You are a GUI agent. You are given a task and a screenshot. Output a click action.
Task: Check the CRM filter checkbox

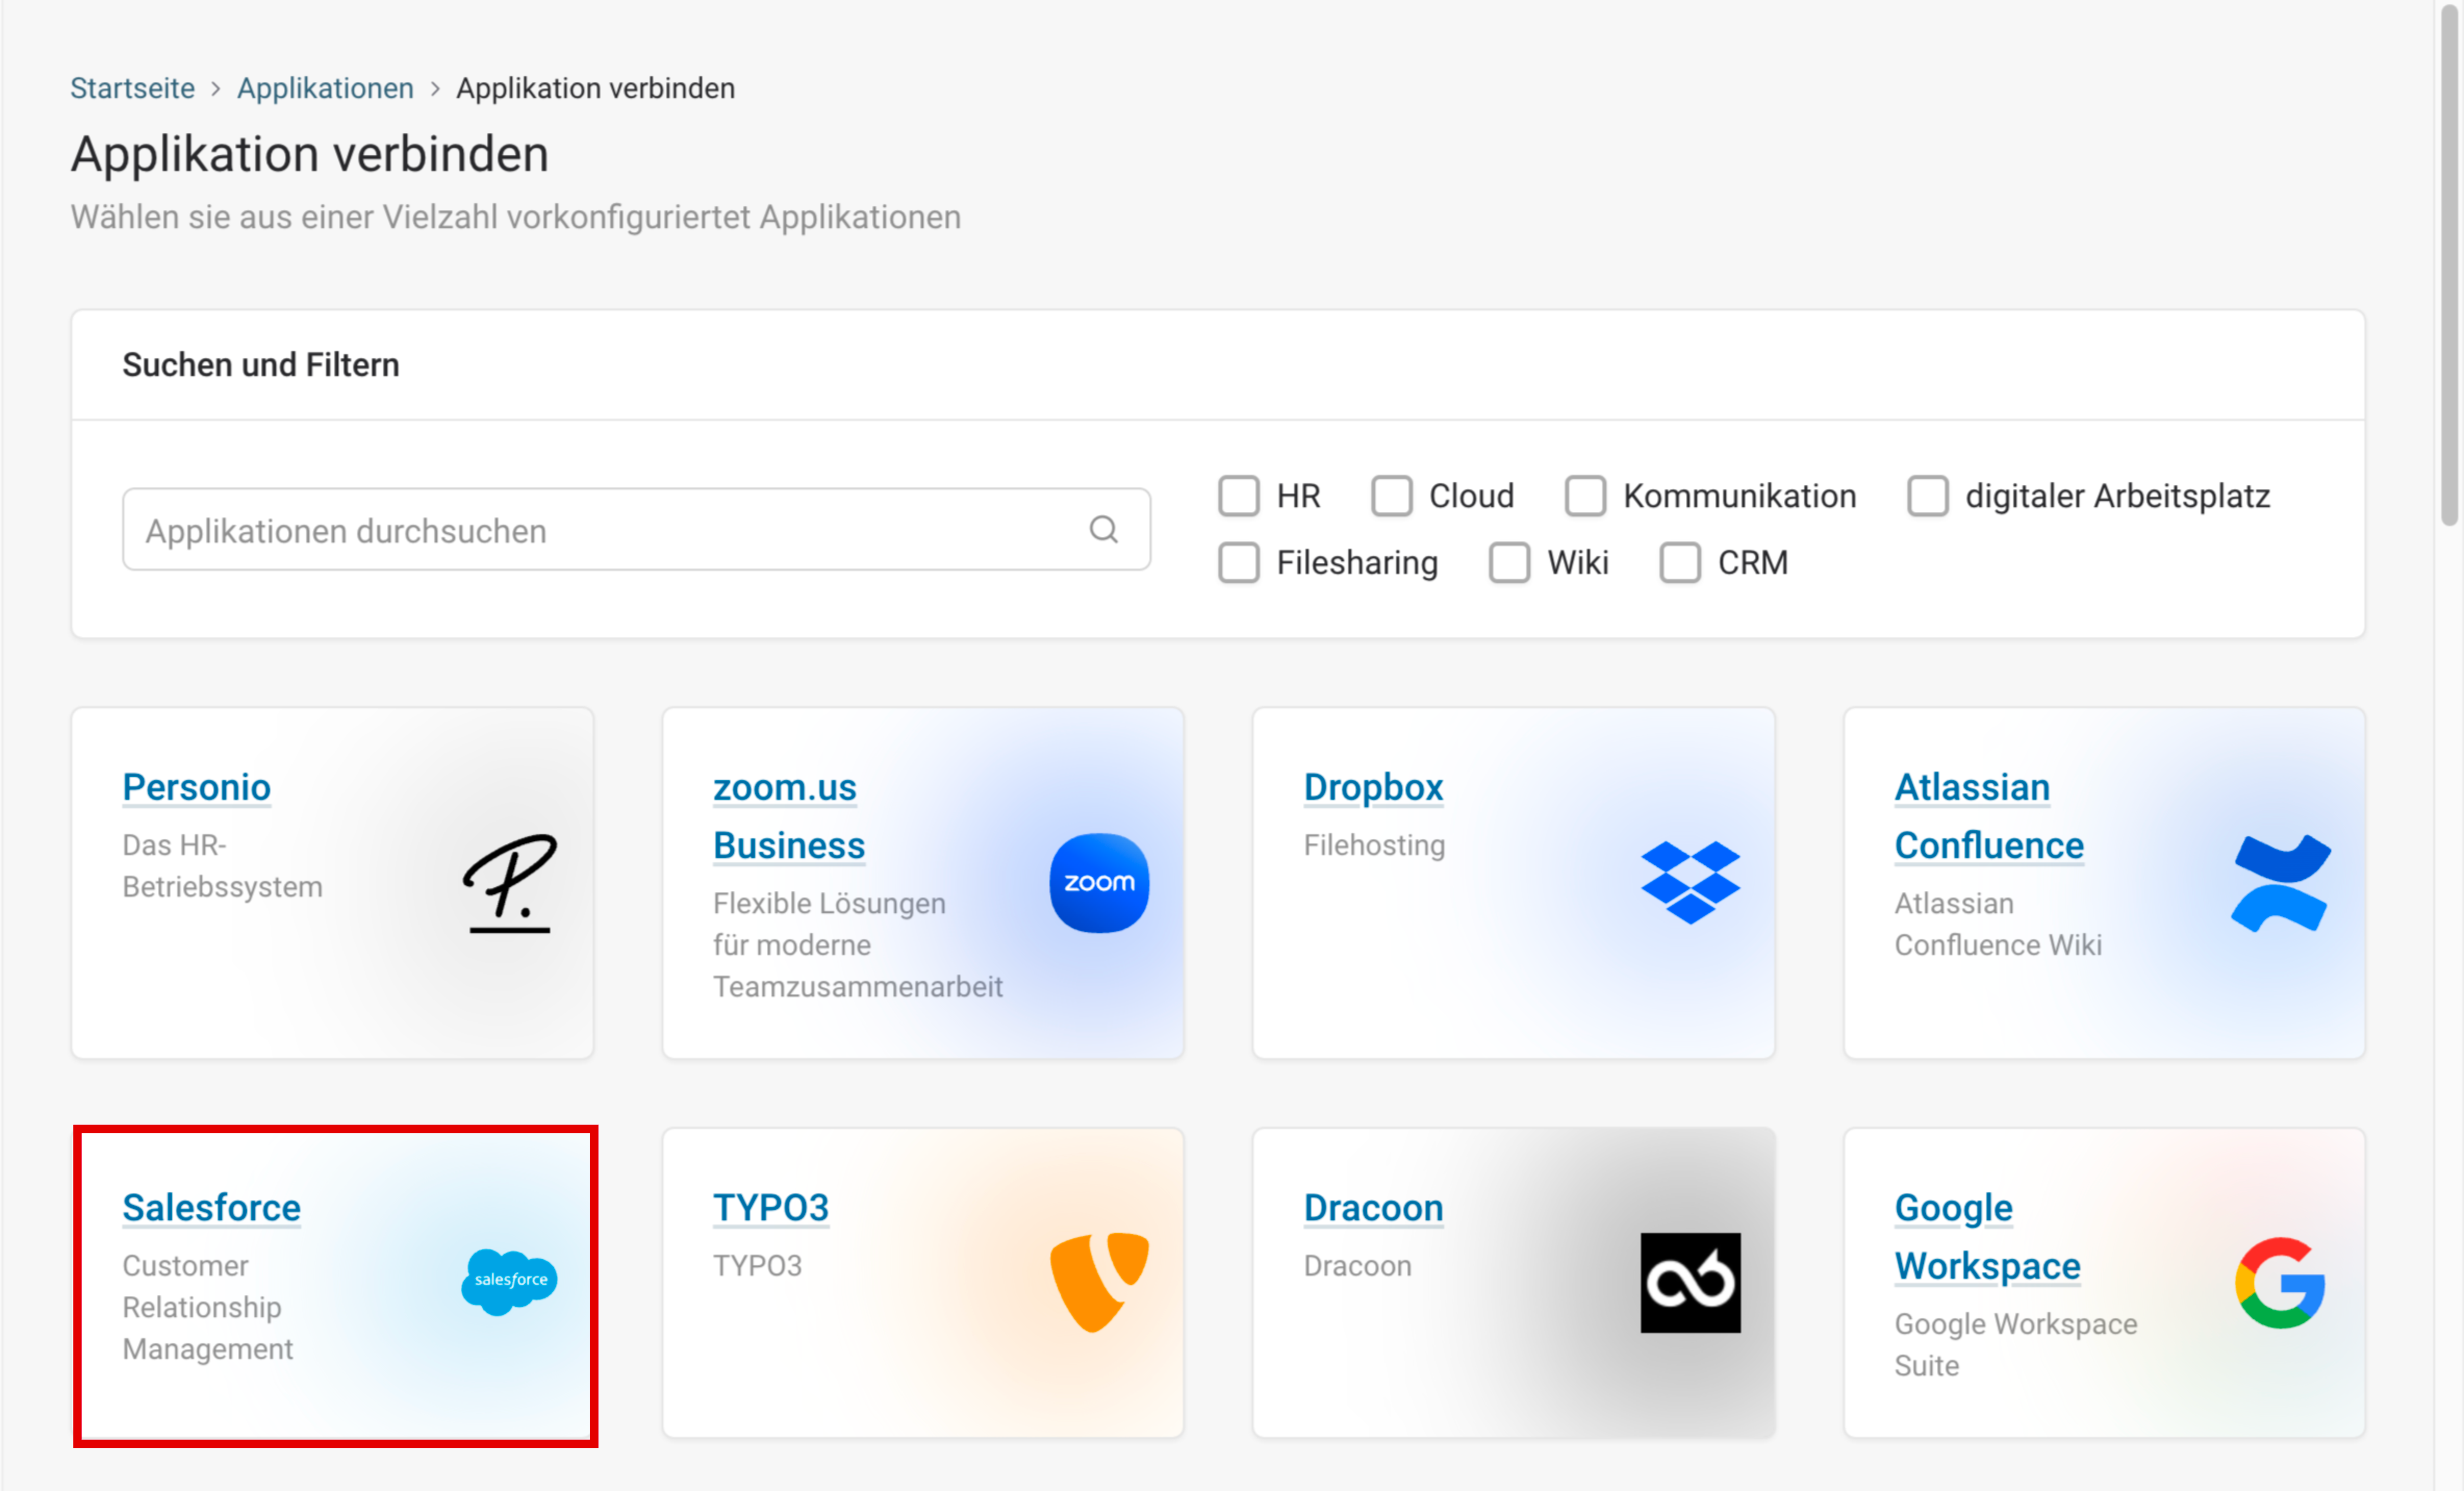coord(1680,562)
